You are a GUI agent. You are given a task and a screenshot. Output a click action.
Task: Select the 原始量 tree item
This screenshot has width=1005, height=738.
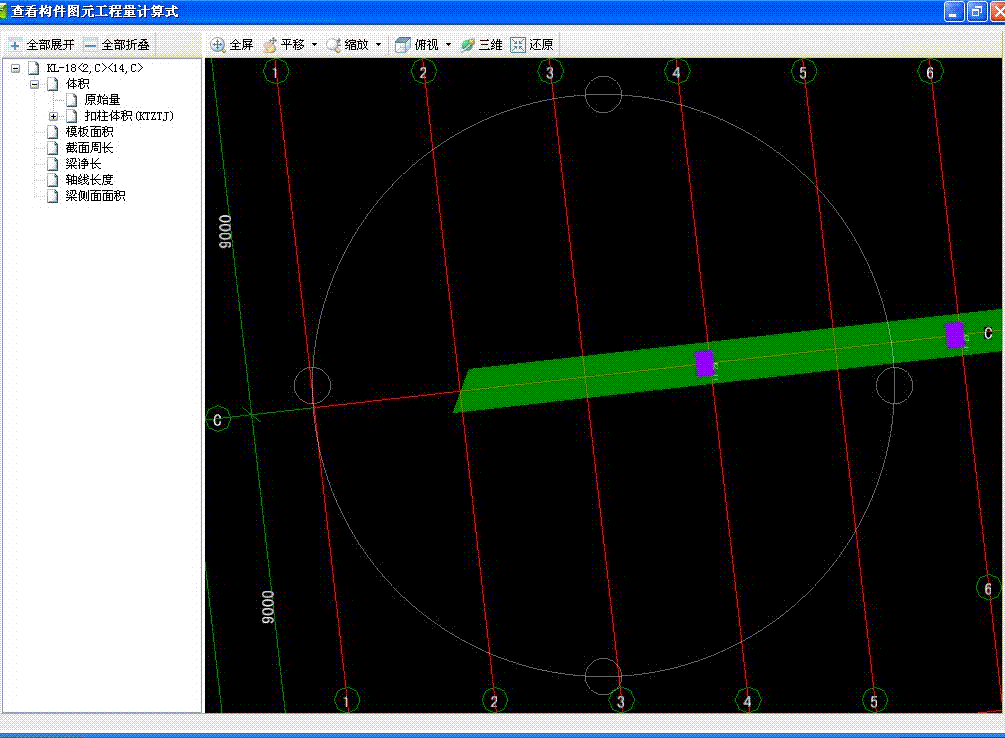[103, 100]
